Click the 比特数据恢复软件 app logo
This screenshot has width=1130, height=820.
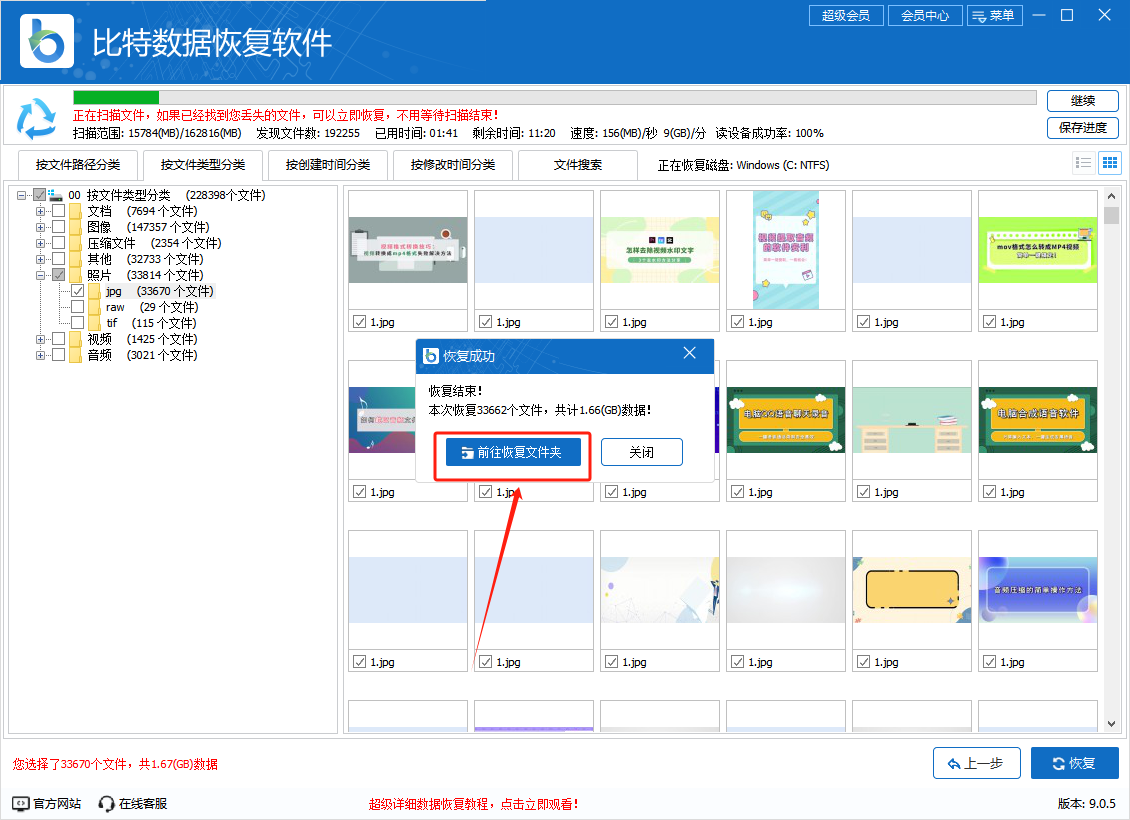click(46, 40)
